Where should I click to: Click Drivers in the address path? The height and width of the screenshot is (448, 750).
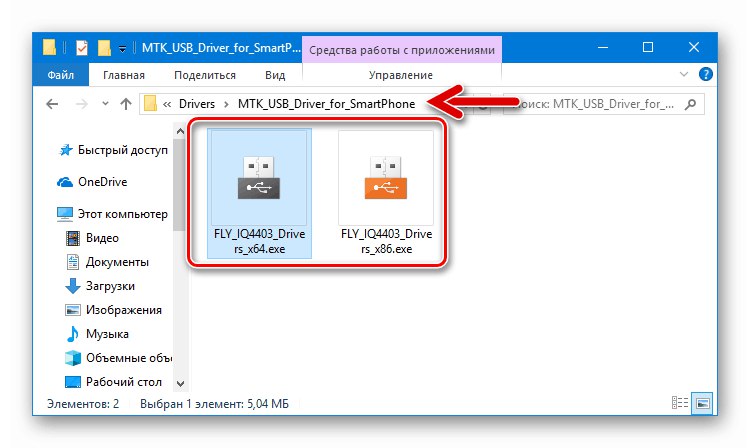point(197,104)
